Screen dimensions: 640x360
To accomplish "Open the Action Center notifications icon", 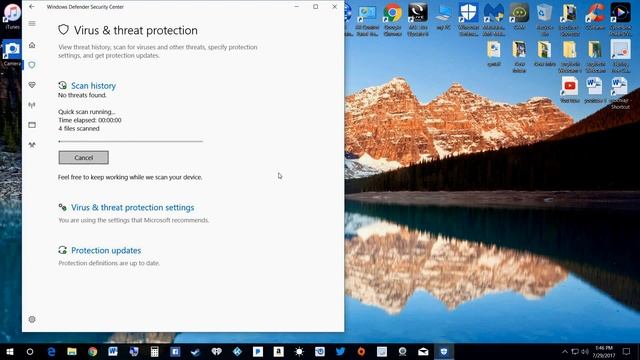I will click(626, 351).
